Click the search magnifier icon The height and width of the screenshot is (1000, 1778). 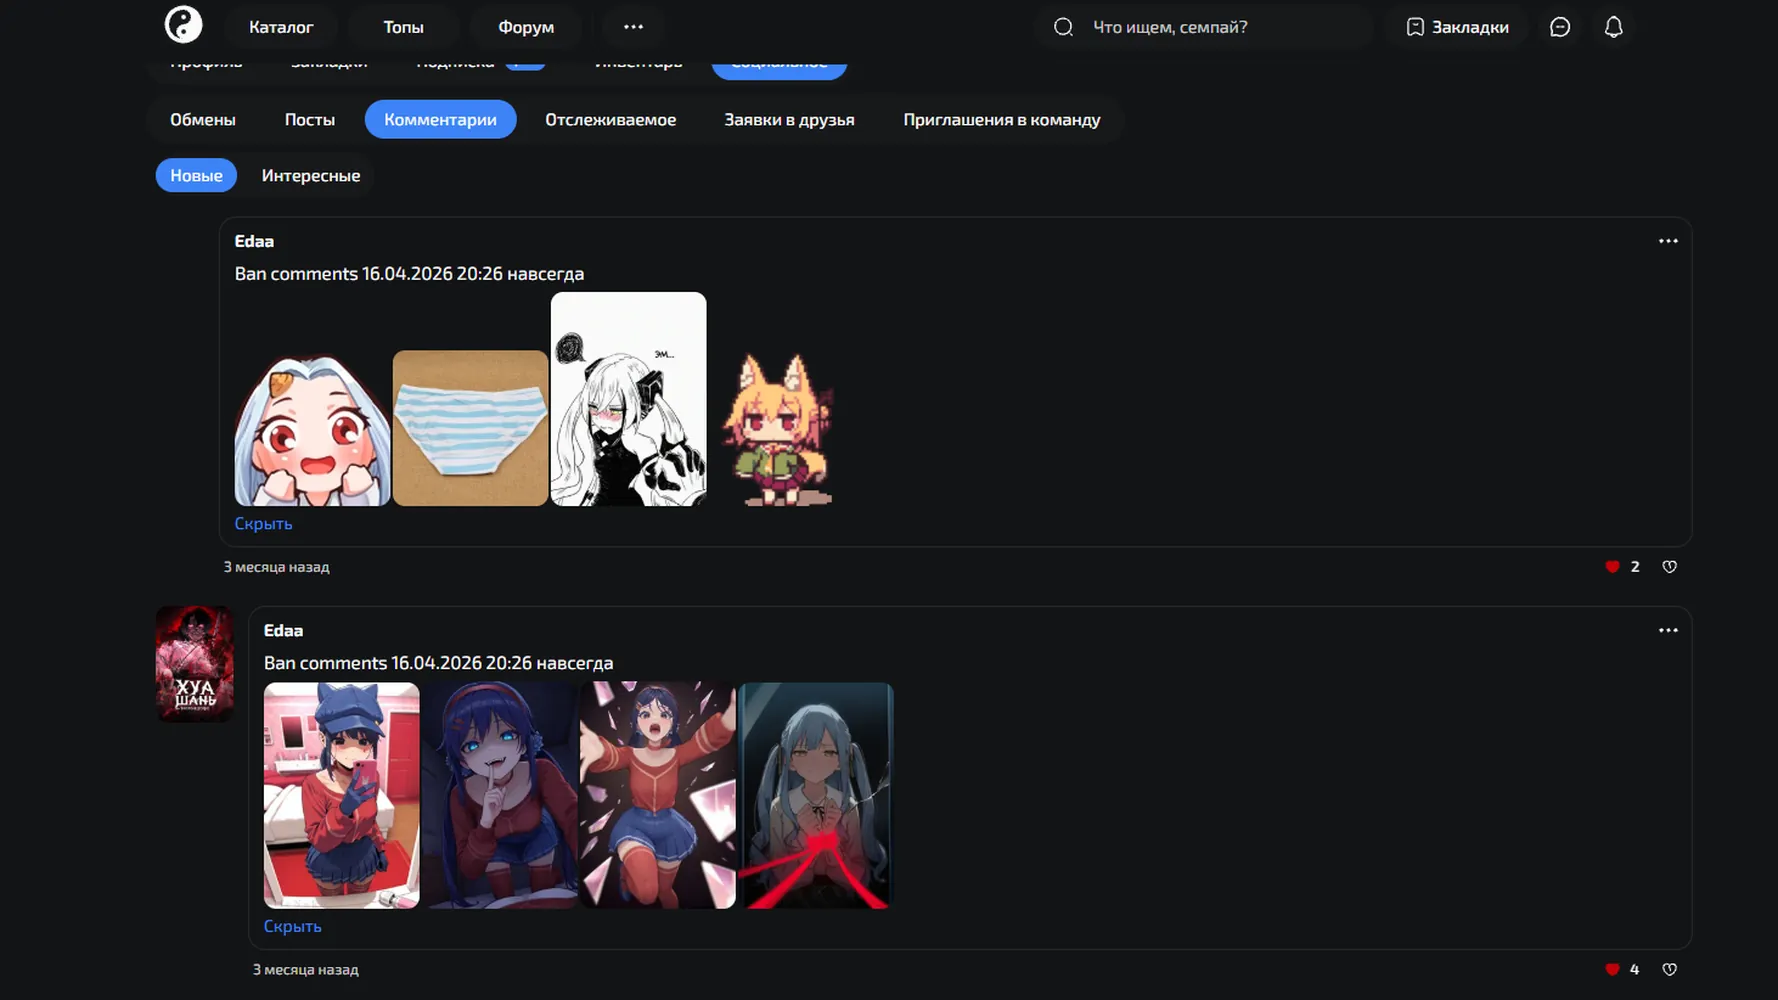pyautogui.click(x=1063, y=27)
